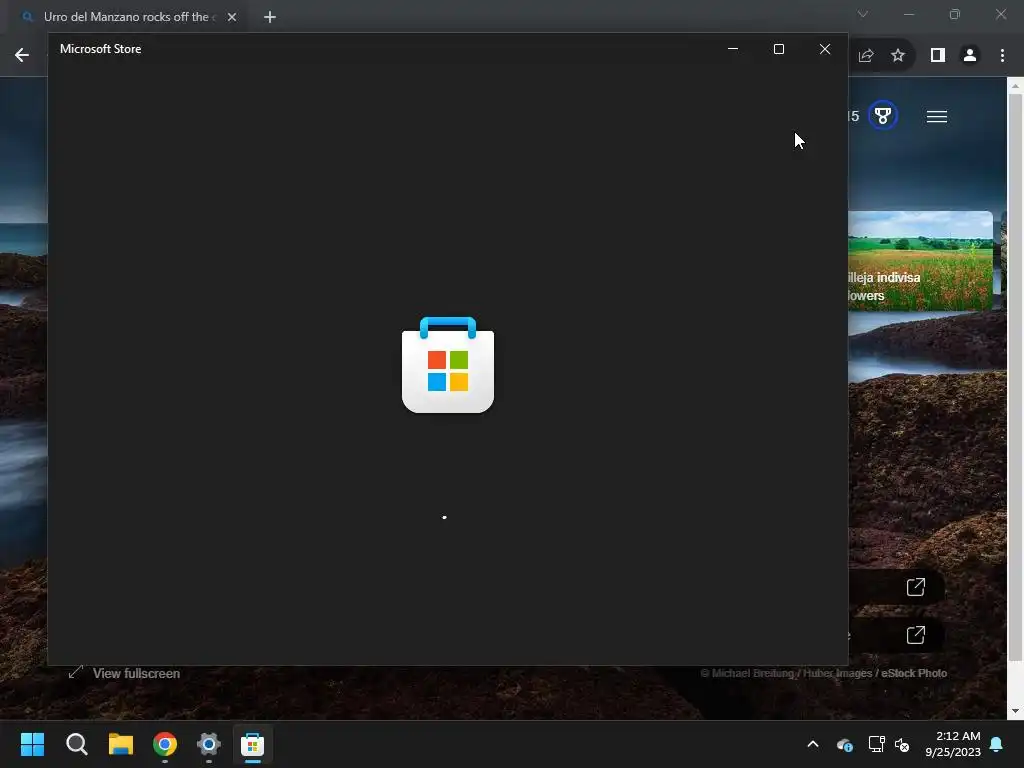Minimize the Microsoft Store window
Image resolution: width=1024 pixels, height=768 pixels.
point(733,49)
